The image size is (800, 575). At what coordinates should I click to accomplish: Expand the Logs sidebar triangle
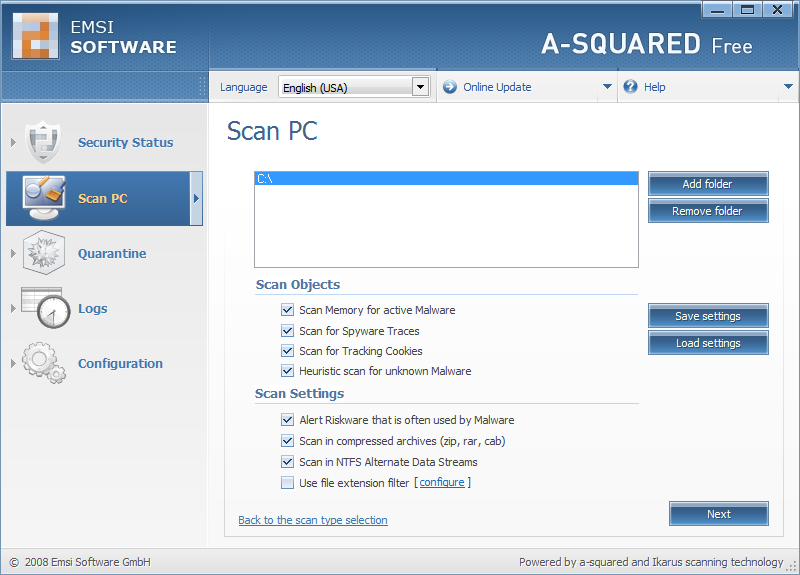pyautogui.click(x=13, y=308)
